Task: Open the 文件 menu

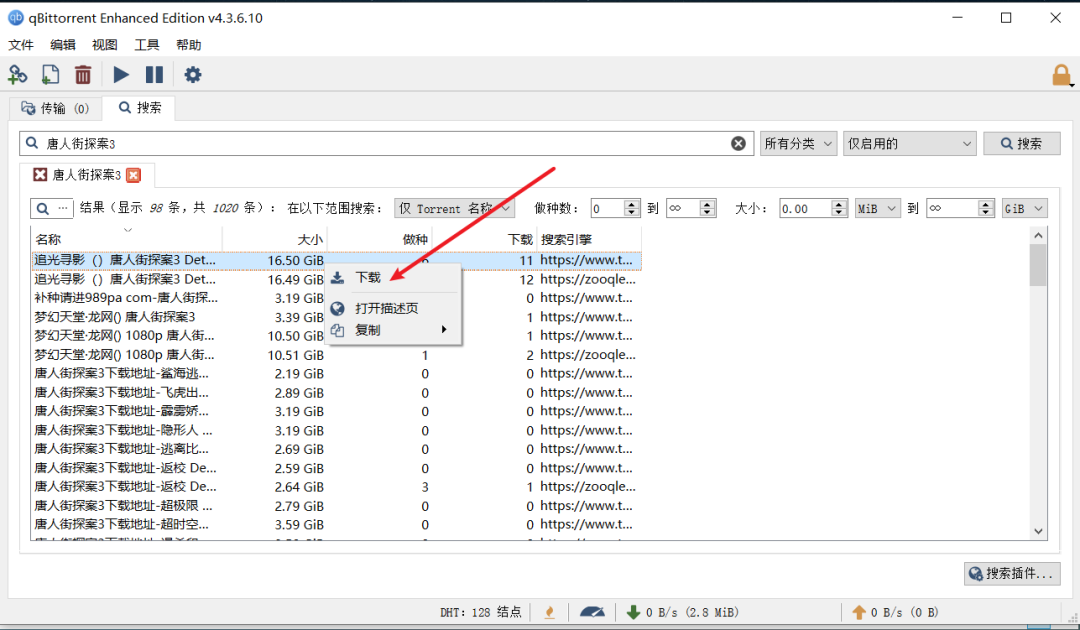Action: click(21, 45)
